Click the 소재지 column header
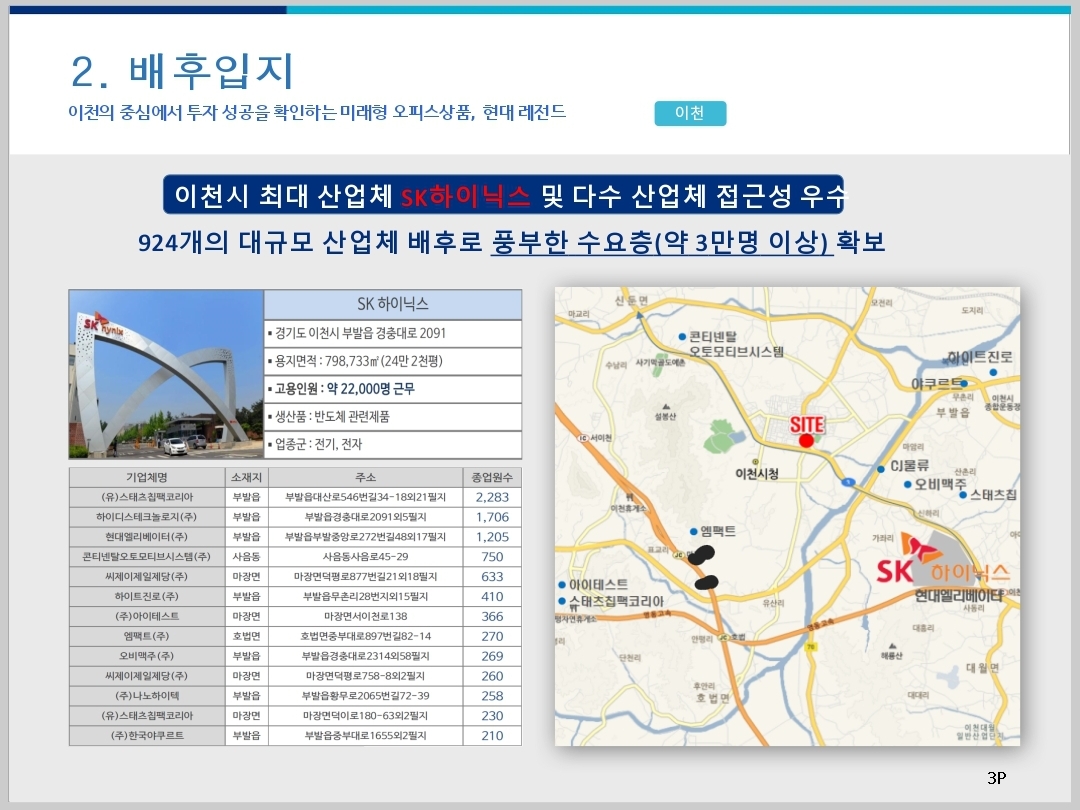The height and width of the screenshot is (810, 1080). click(x=247, y=477)
